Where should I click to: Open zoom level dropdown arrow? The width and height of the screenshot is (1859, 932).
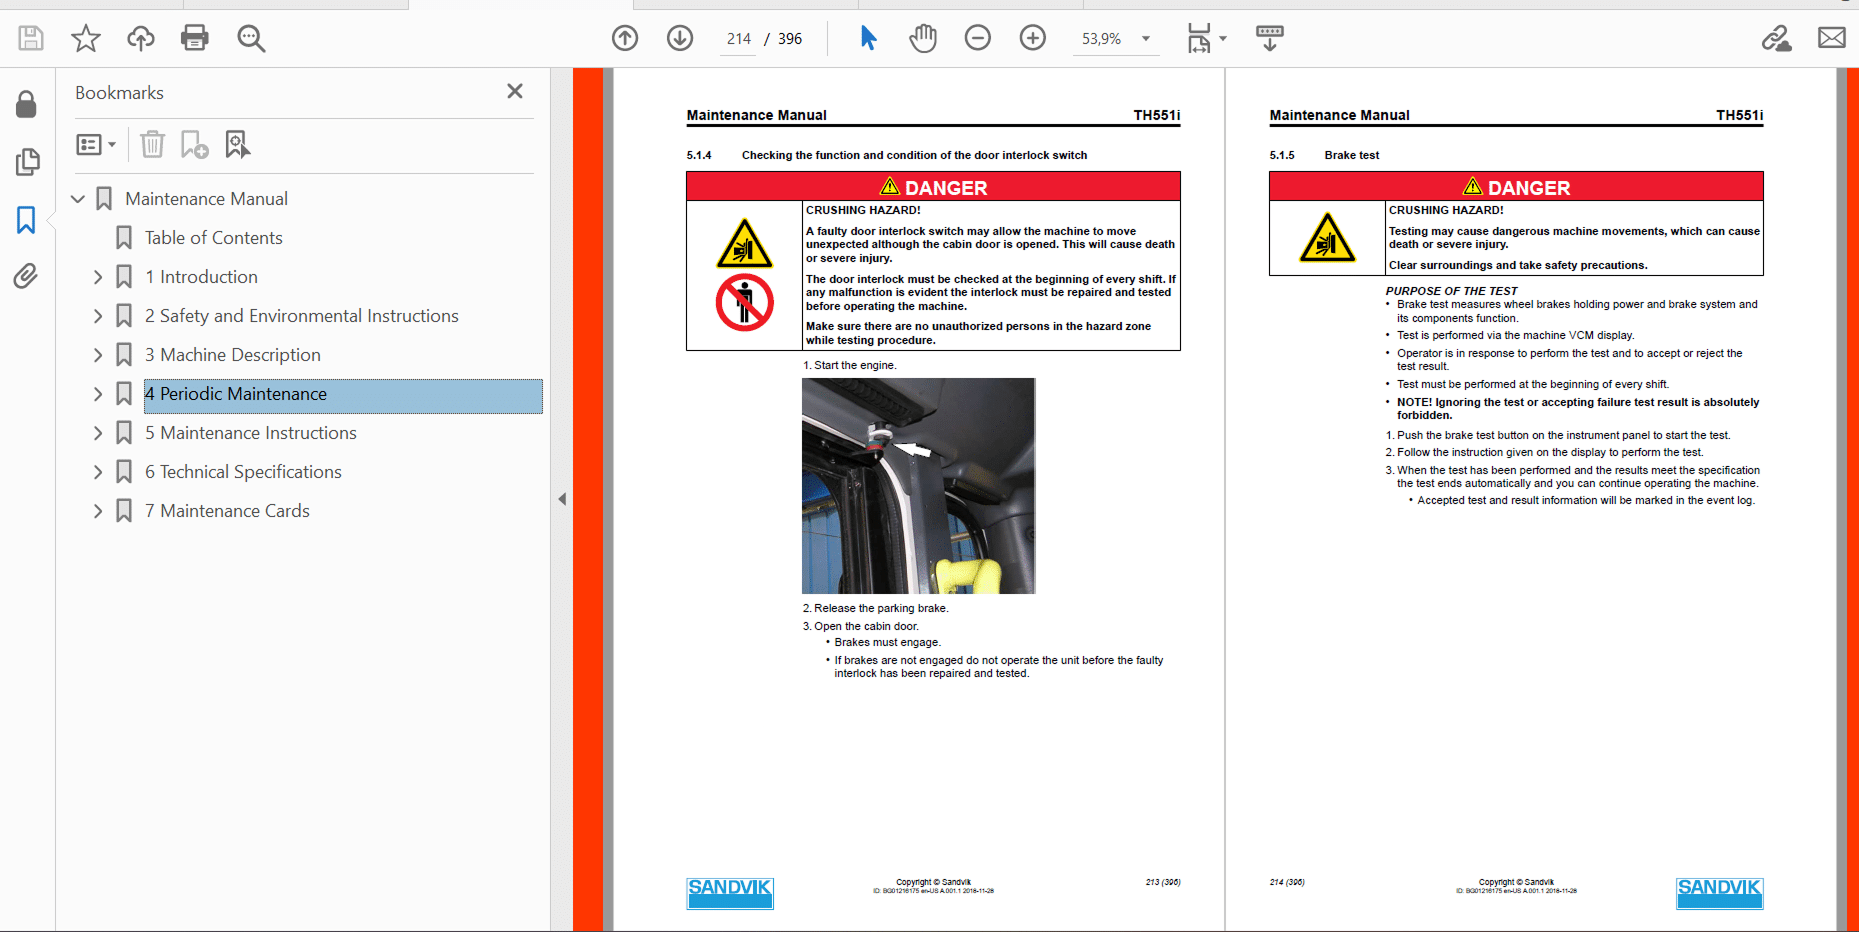pos(1146,39)
